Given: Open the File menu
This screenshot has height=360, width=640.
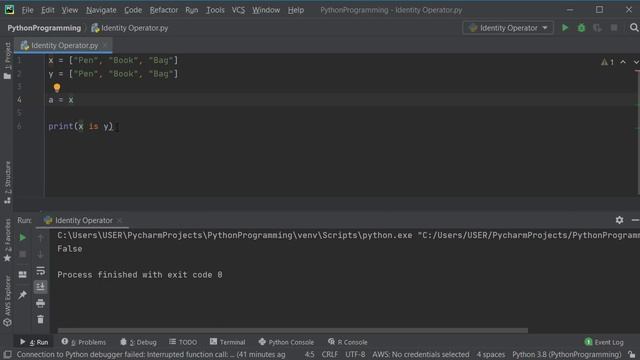Looking at the screenshot, I should (27, 10).
